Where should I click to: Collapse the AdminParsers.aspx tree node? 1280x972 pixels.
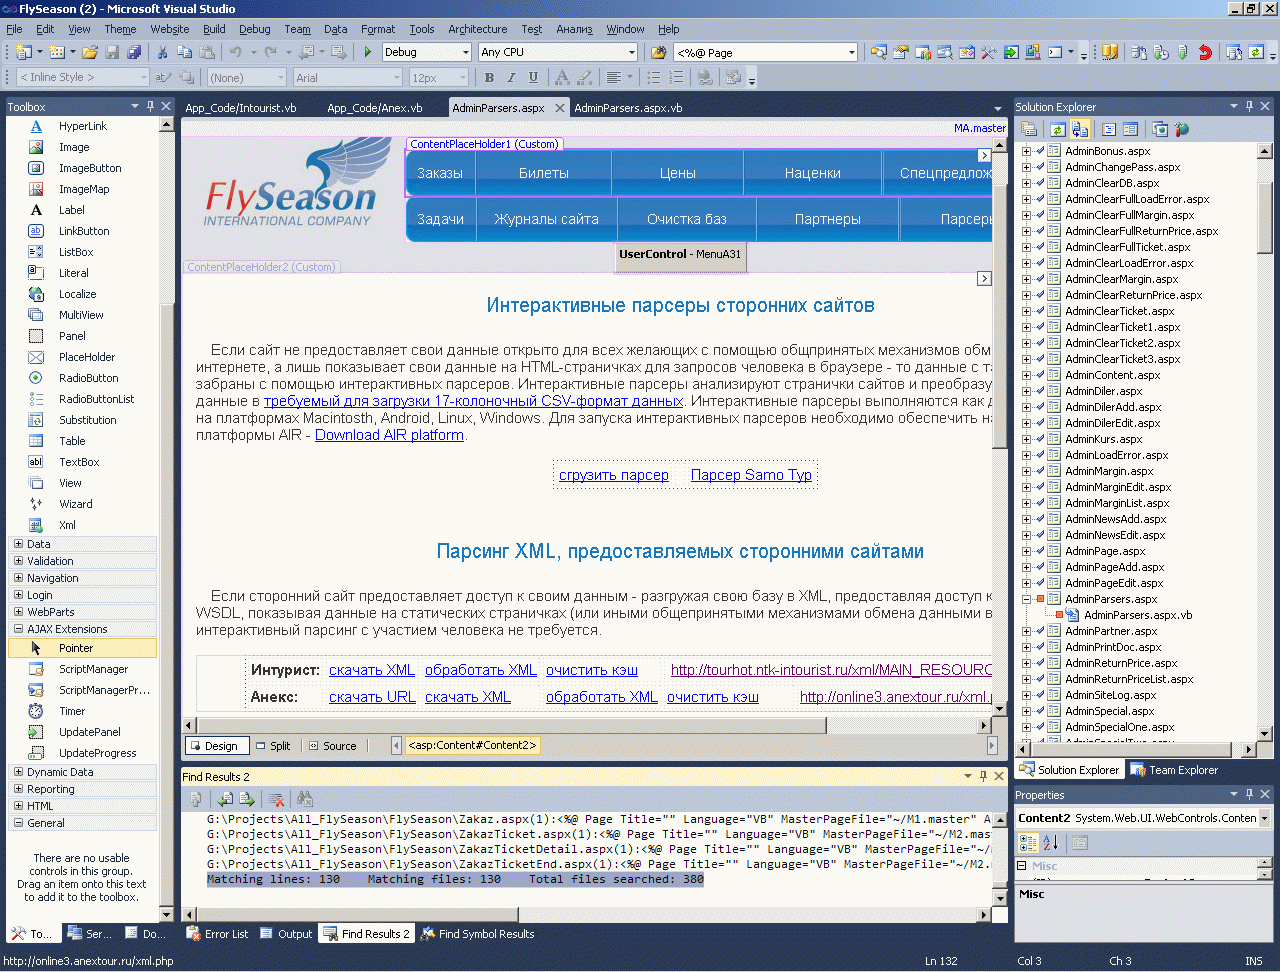1026,599
